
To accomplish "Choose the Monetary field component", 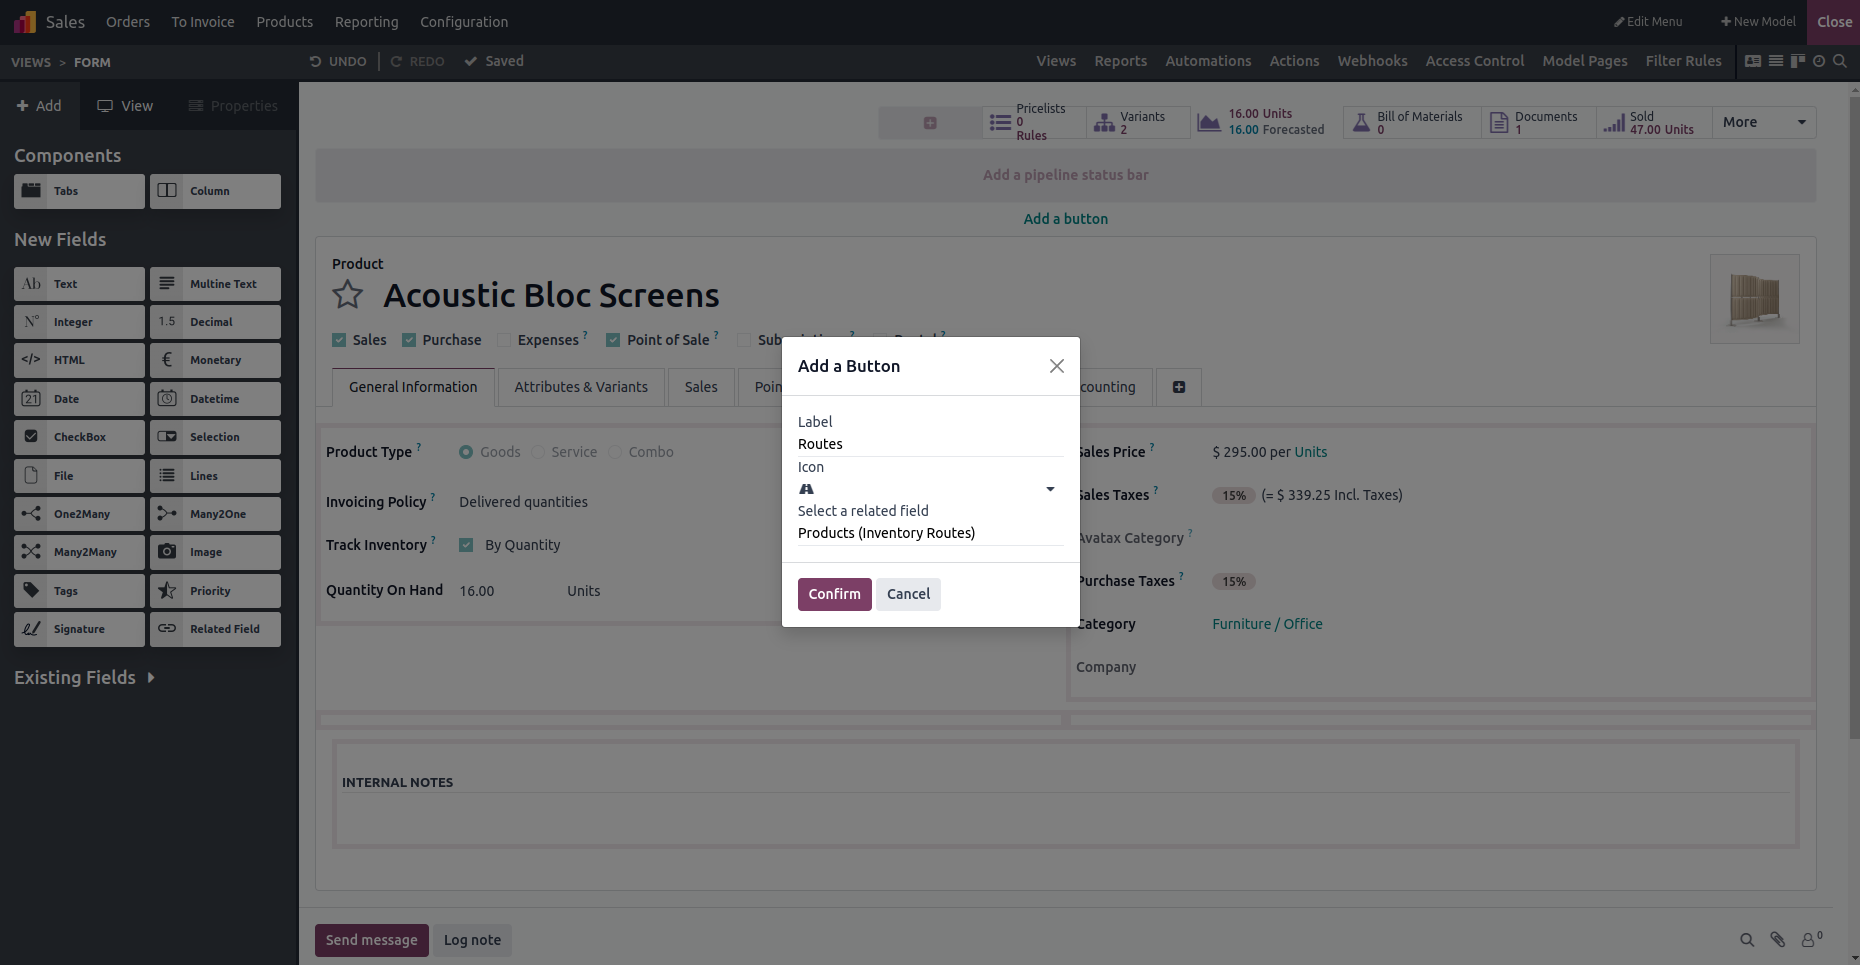I will (215, 360).
